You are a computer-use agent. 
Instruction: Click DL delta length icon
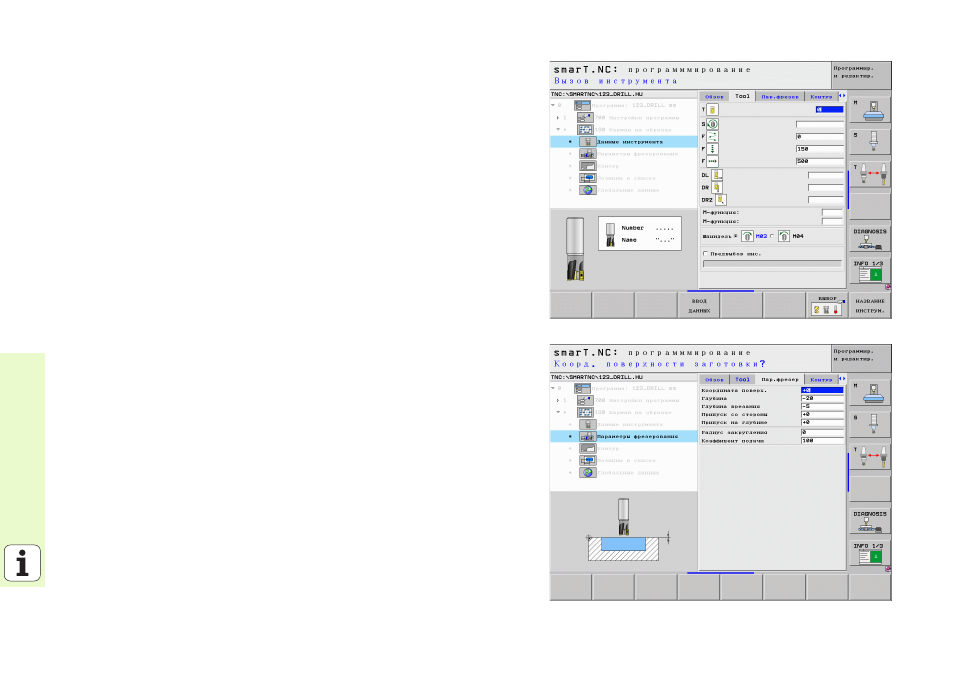717,175
